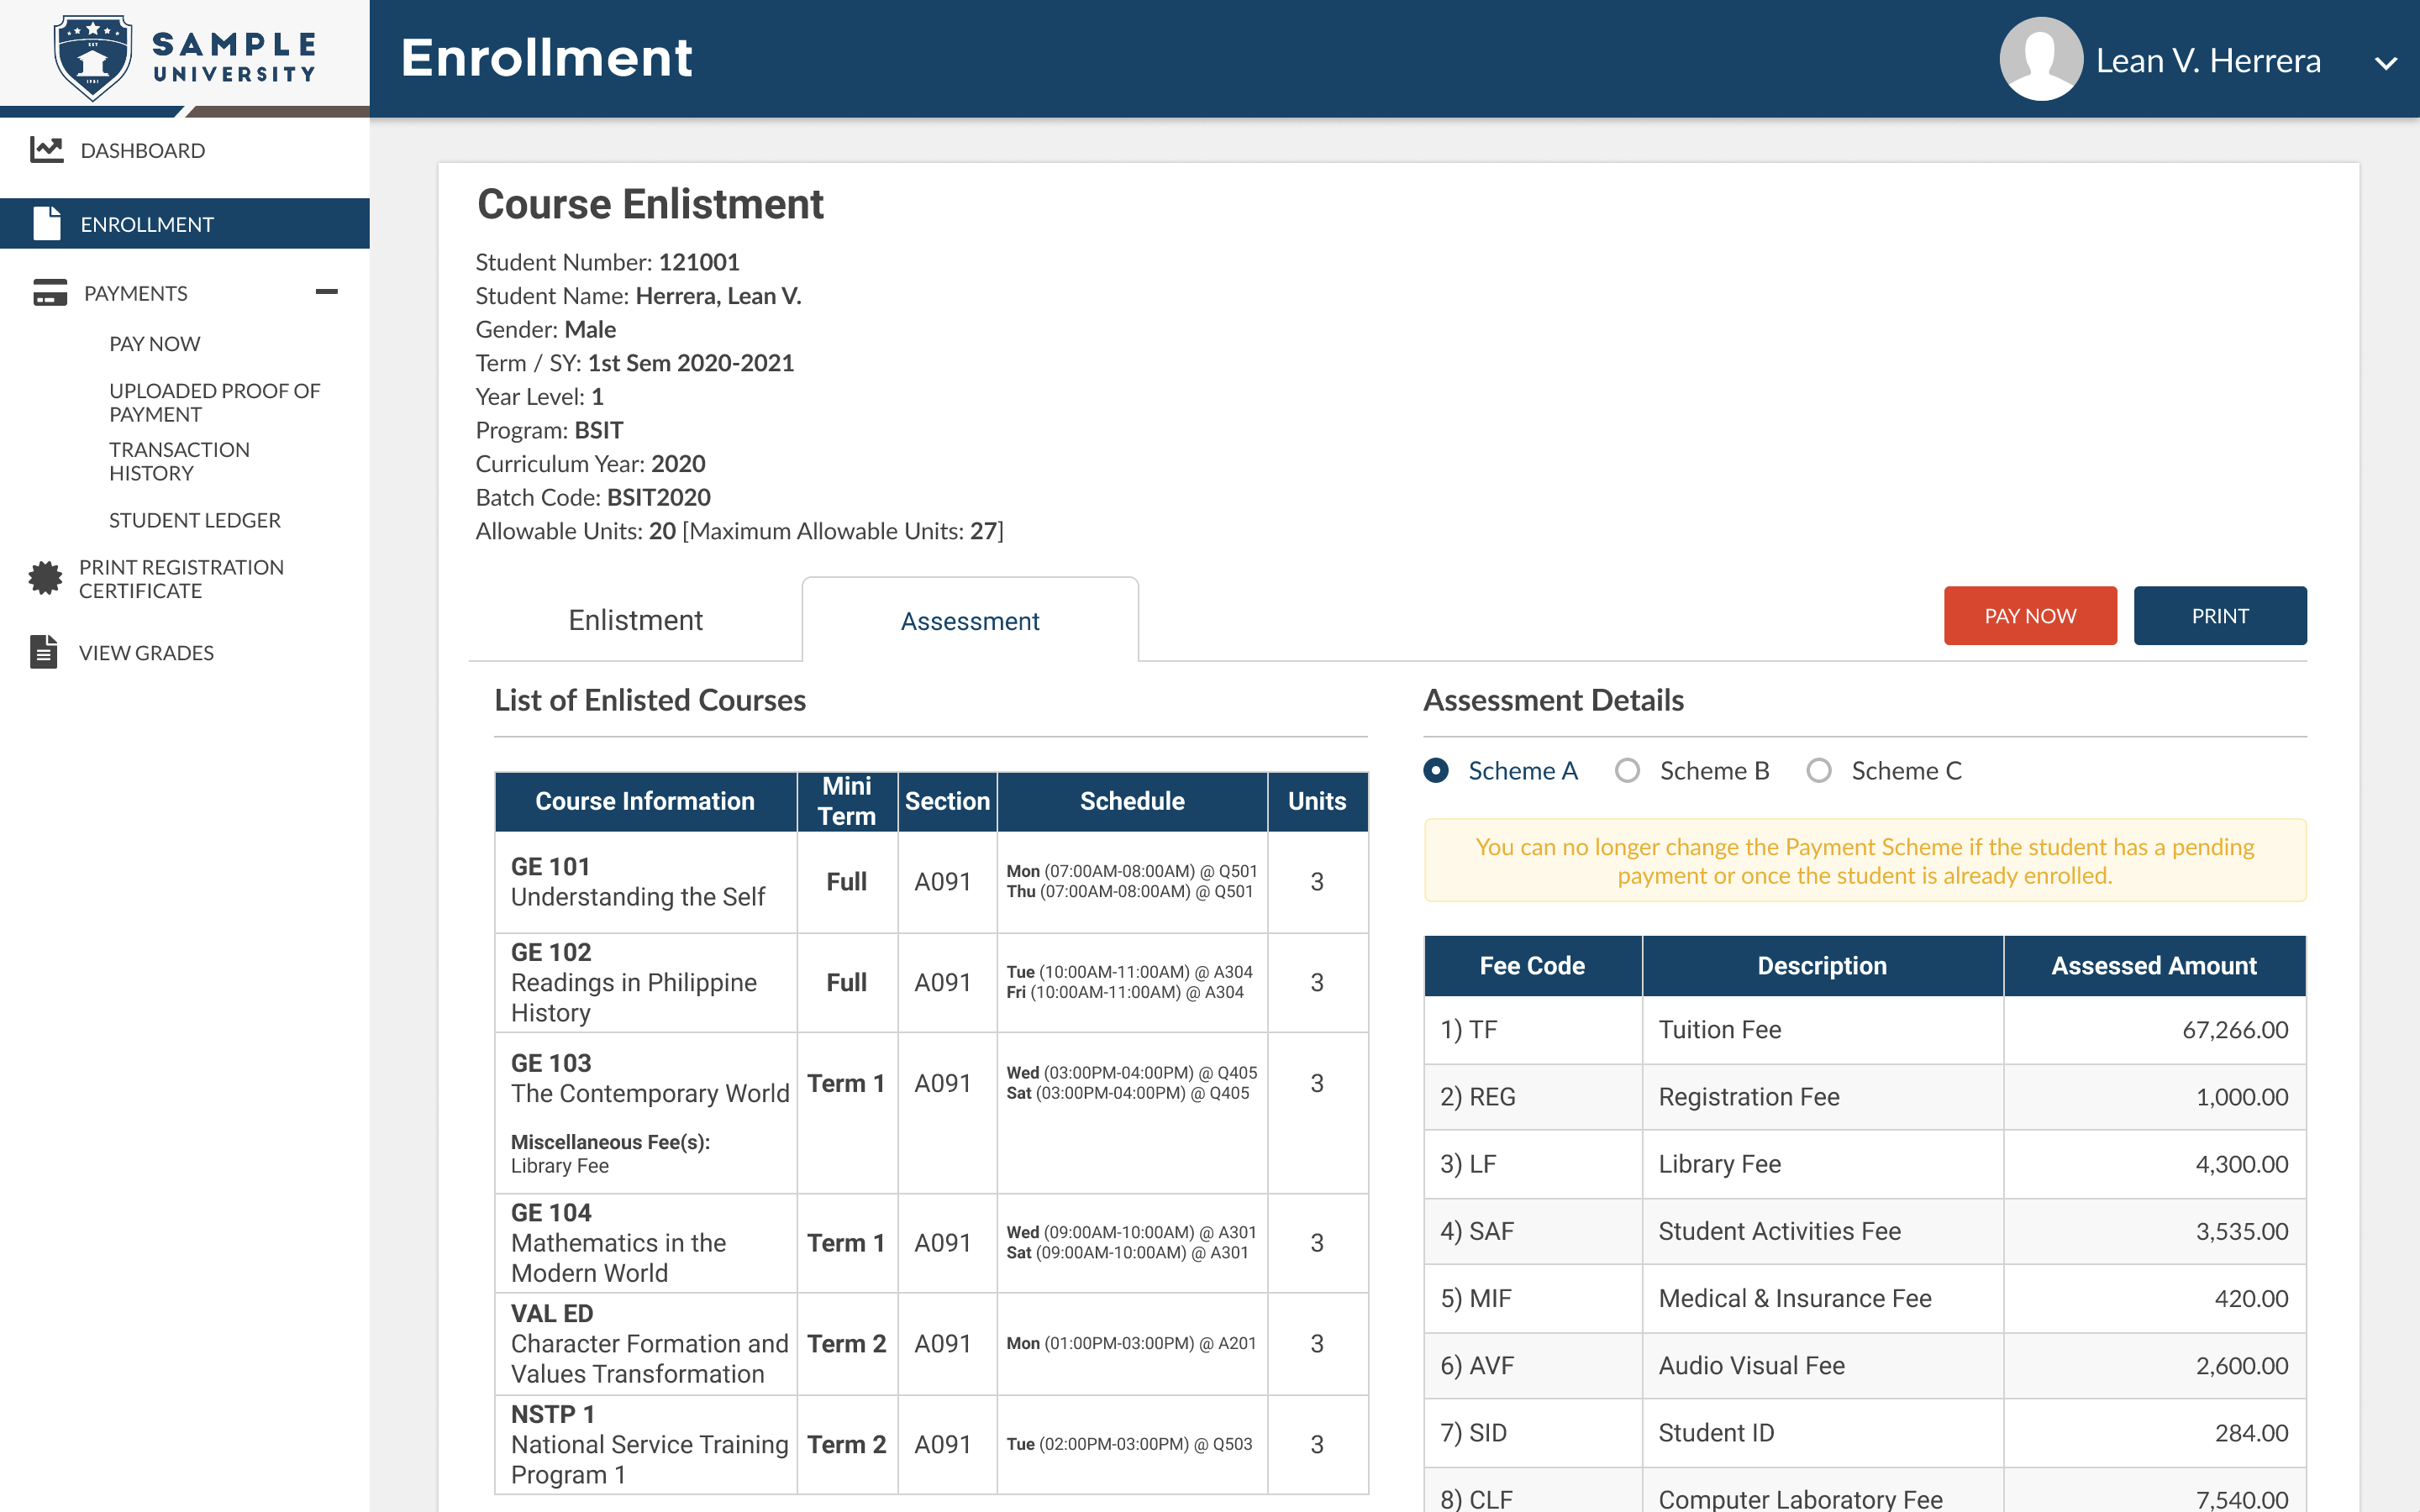Open the Pay Now payment option
The height and width of the screenshot is (1512, 2420).
[x=154, y=343]
